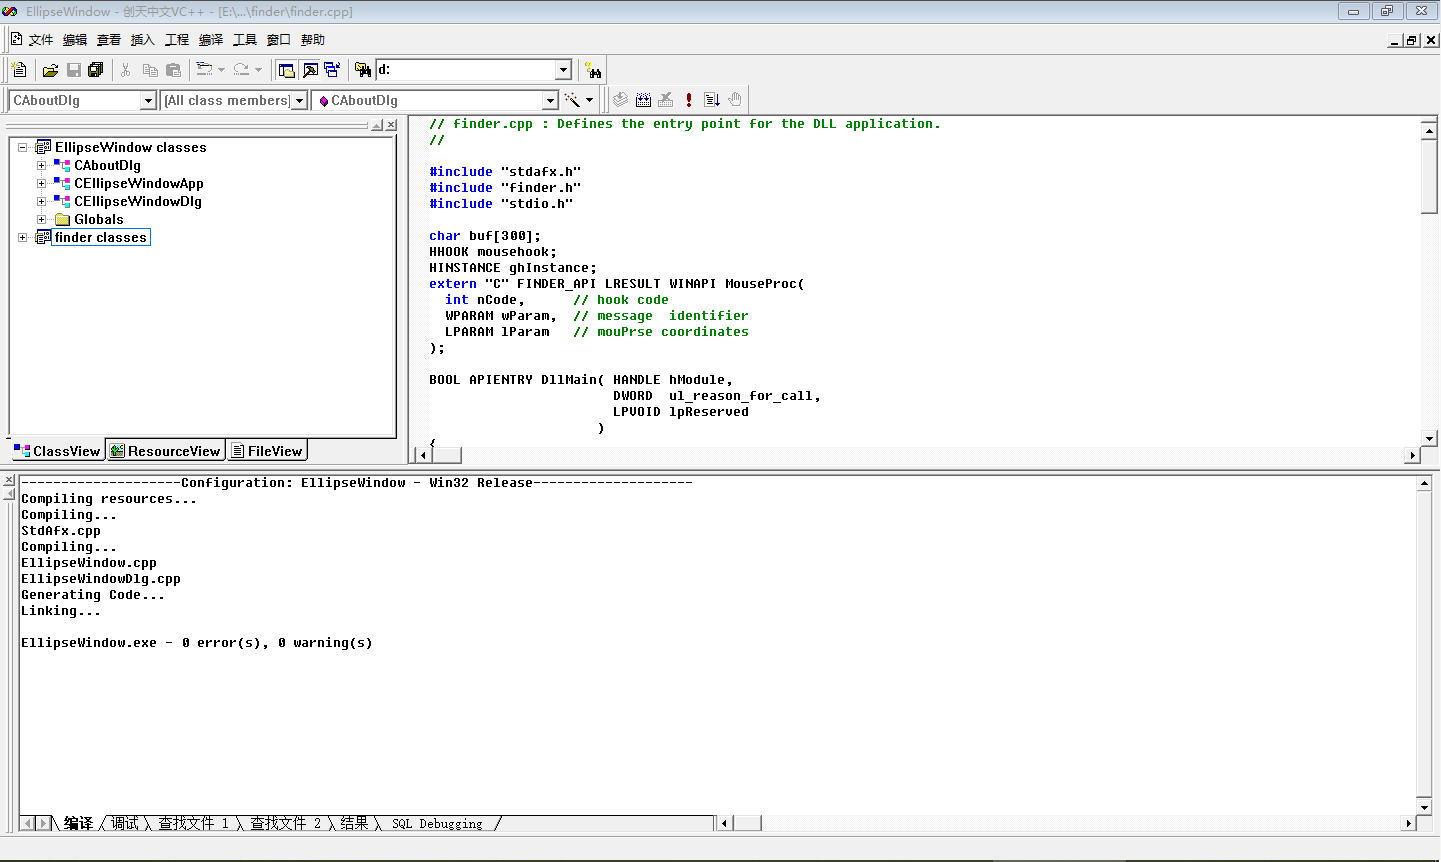Viewport: 1441px width, 862px height.
Task: Open the Redo history dropdown arrow
Action: 258,70
